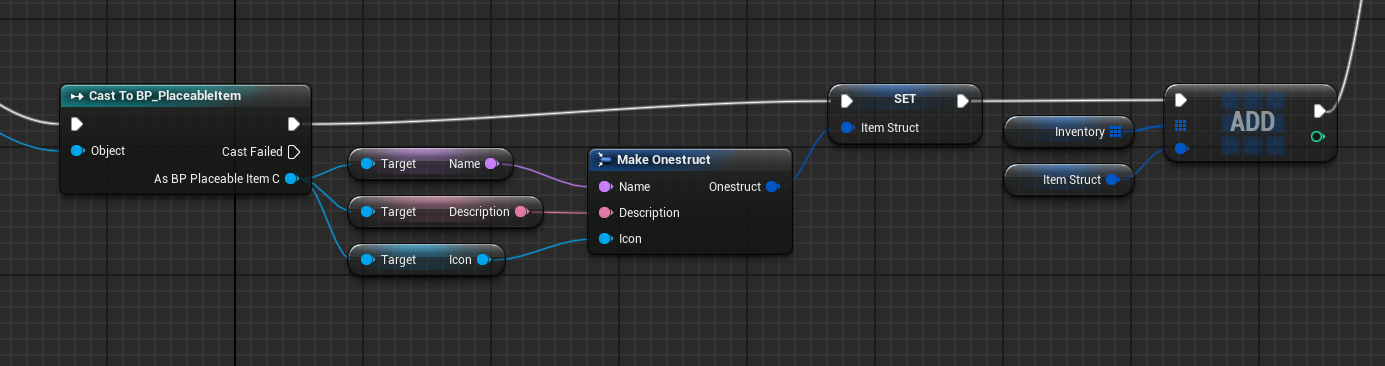Select the Inventory variable getter node

[1069, 132]
